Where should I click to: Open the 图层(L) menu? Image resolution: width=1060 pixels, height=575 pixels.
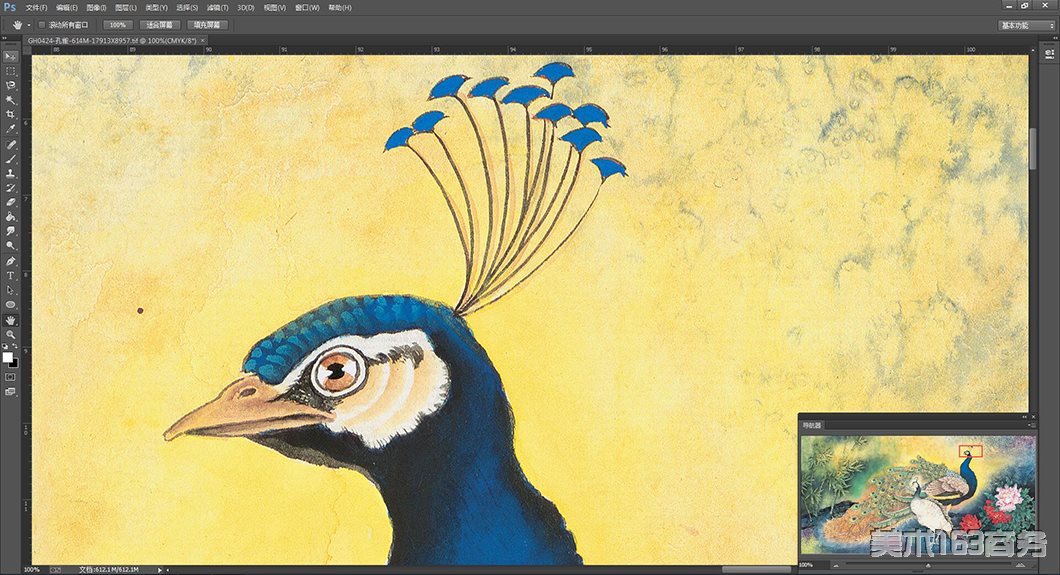126,7
